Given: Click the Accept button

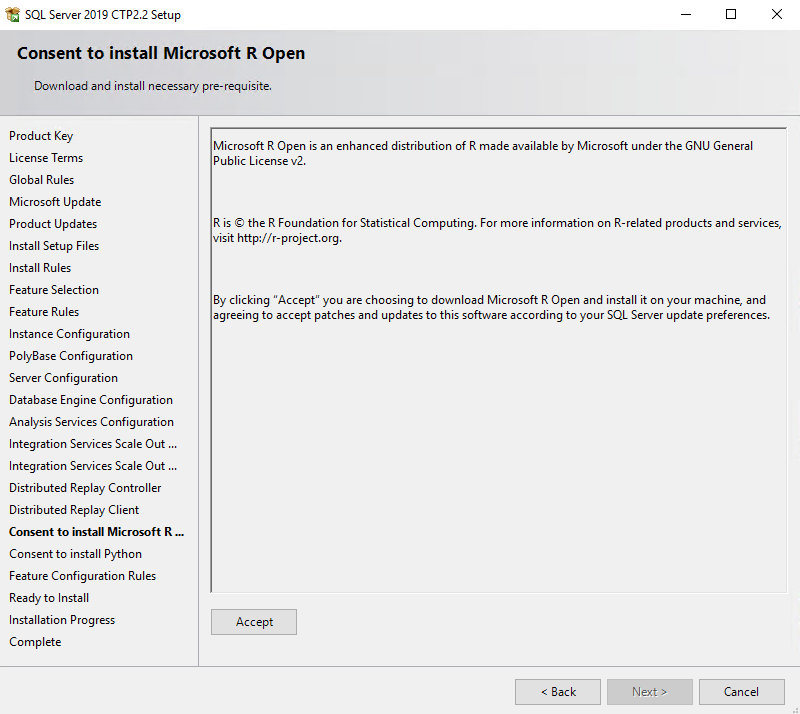Looking at the screenshot, I should click(x=254, y=622).
